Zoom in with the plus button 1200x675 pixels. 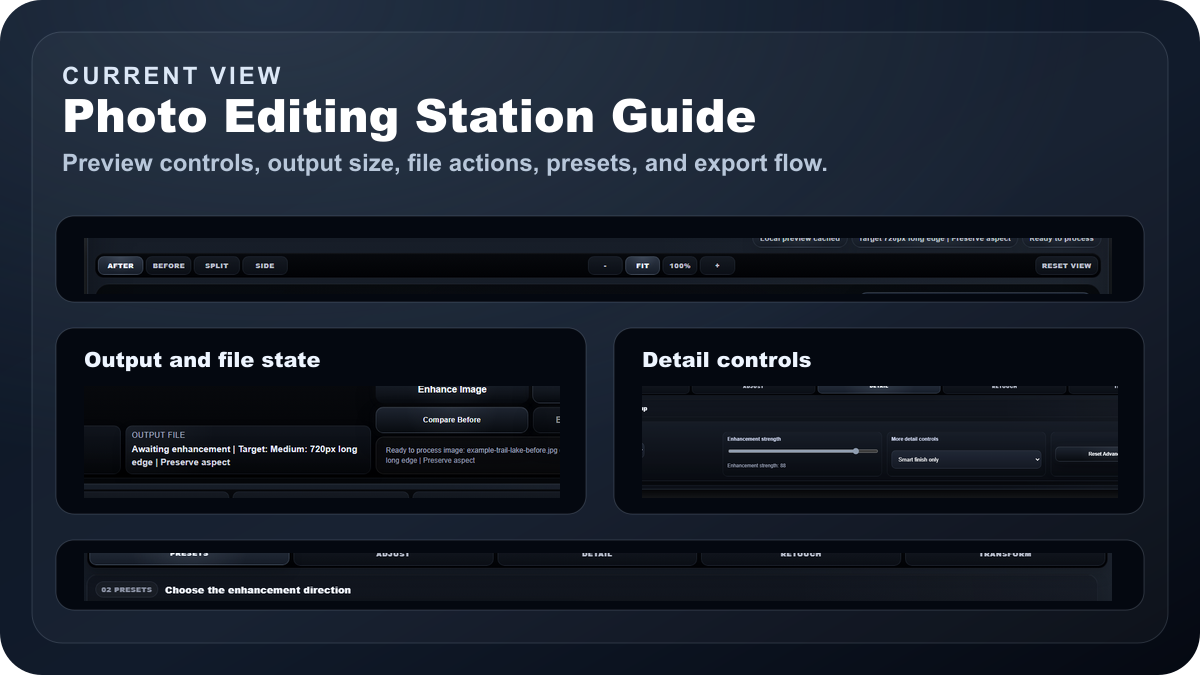pos(717,266)
